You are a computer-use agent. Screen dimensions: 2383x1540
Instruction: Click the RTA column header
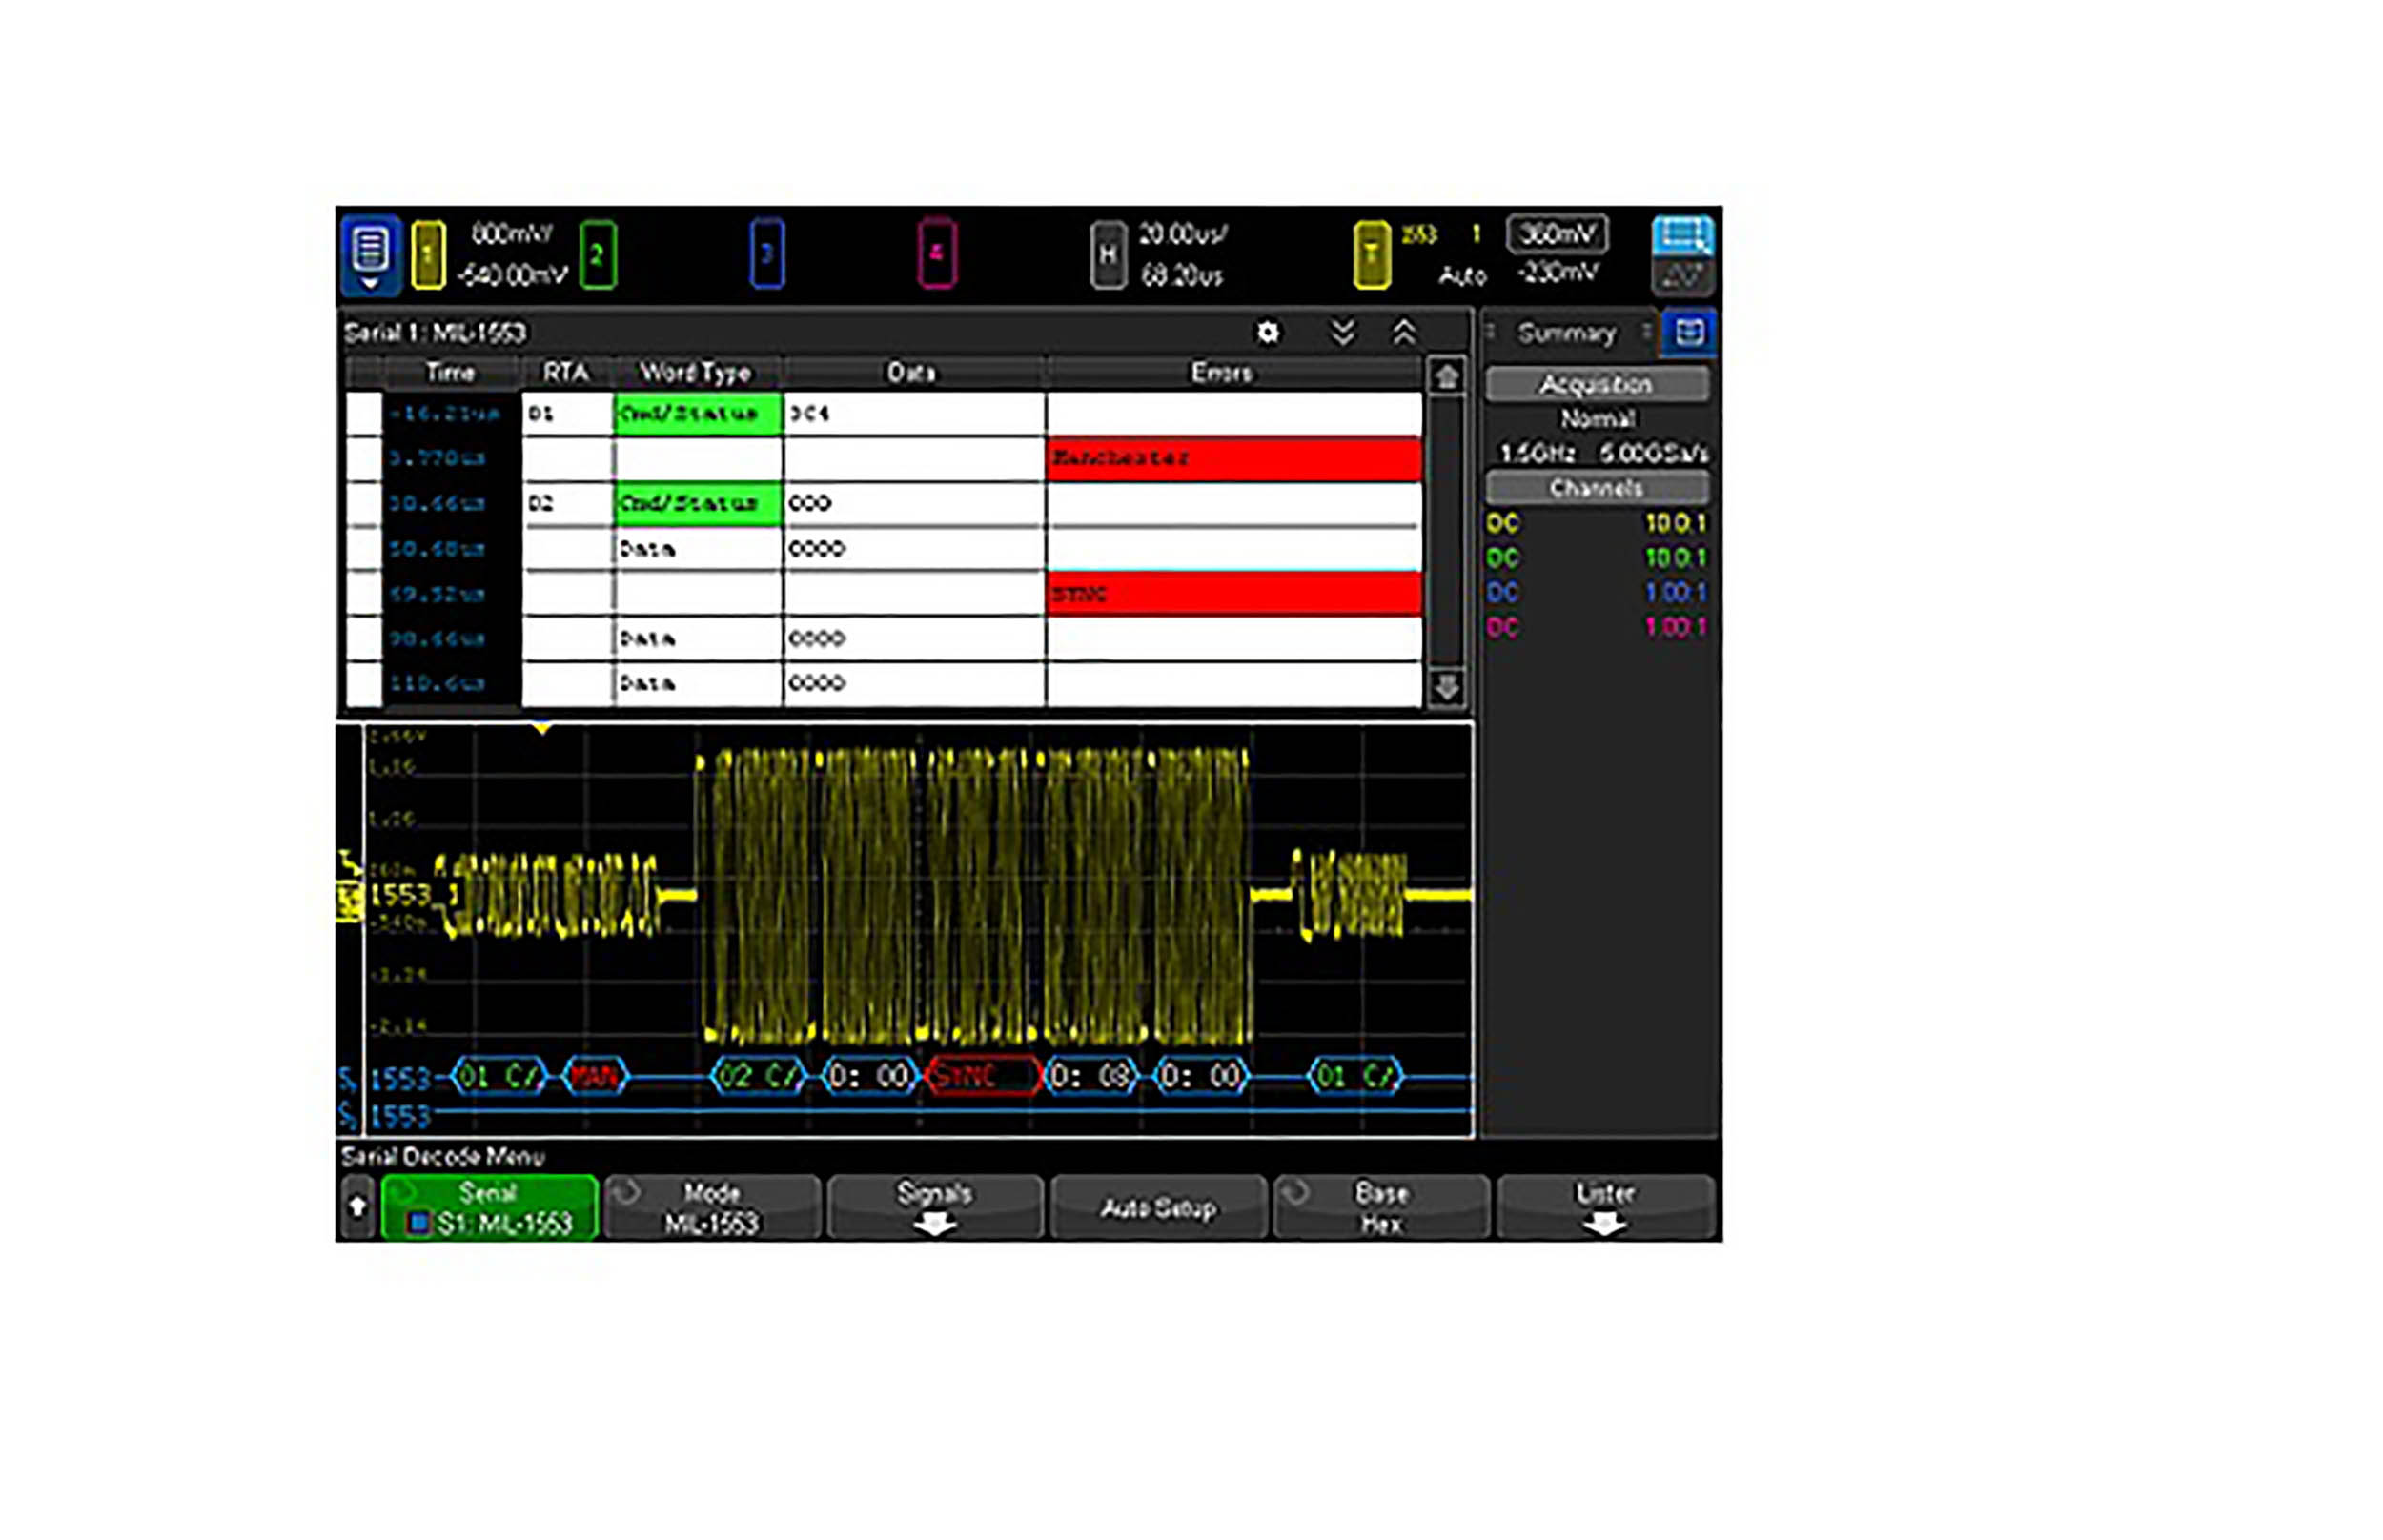point(566,373)
